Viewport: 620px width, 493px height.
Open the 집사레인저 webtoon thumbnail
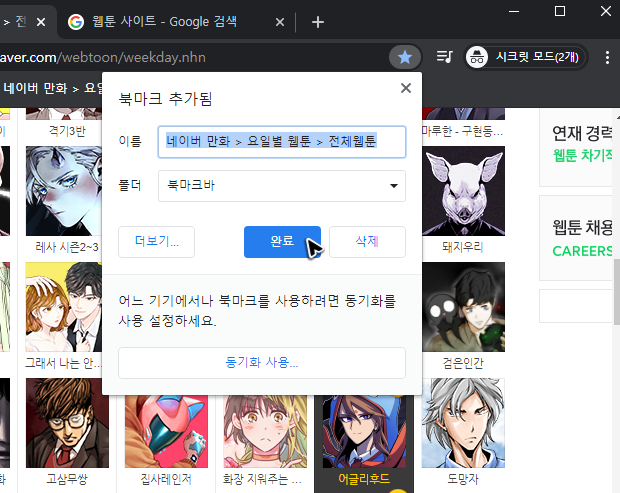point(166,431)
